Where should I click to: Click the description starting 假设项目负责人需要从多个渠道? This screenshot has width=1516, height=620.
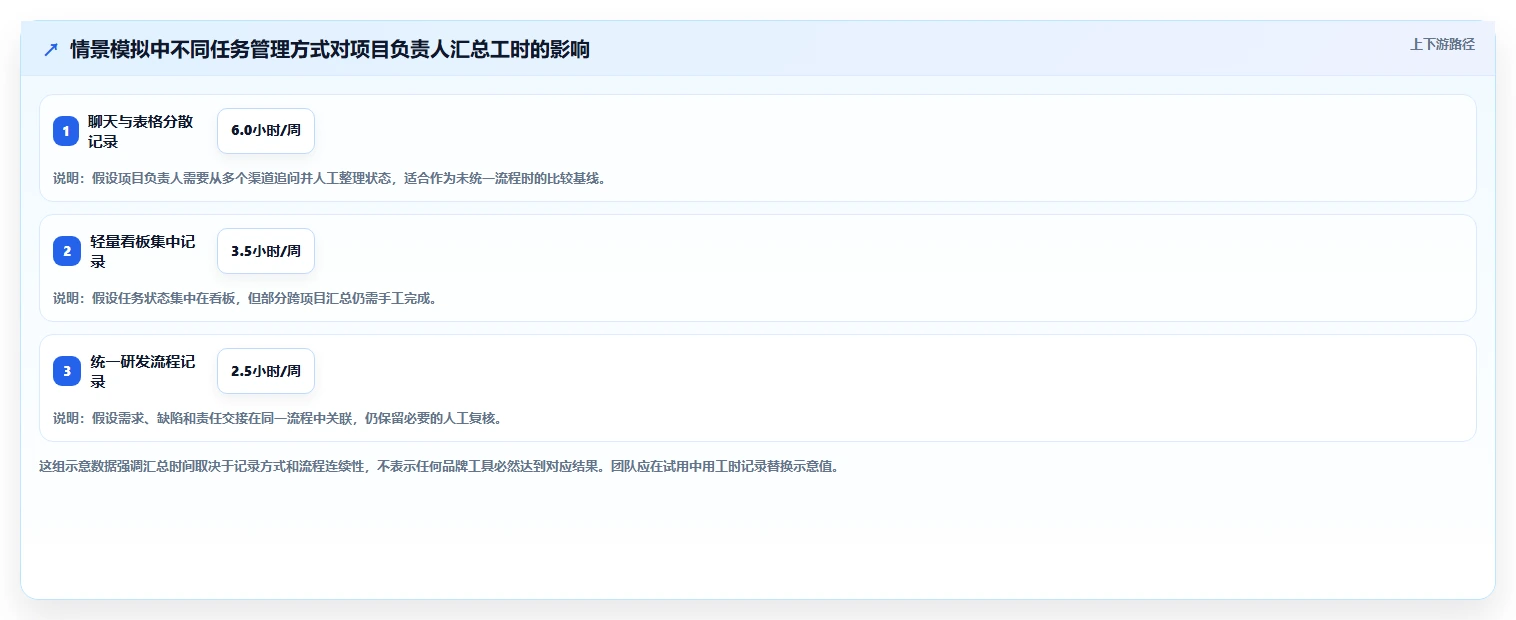click(329, 179)
